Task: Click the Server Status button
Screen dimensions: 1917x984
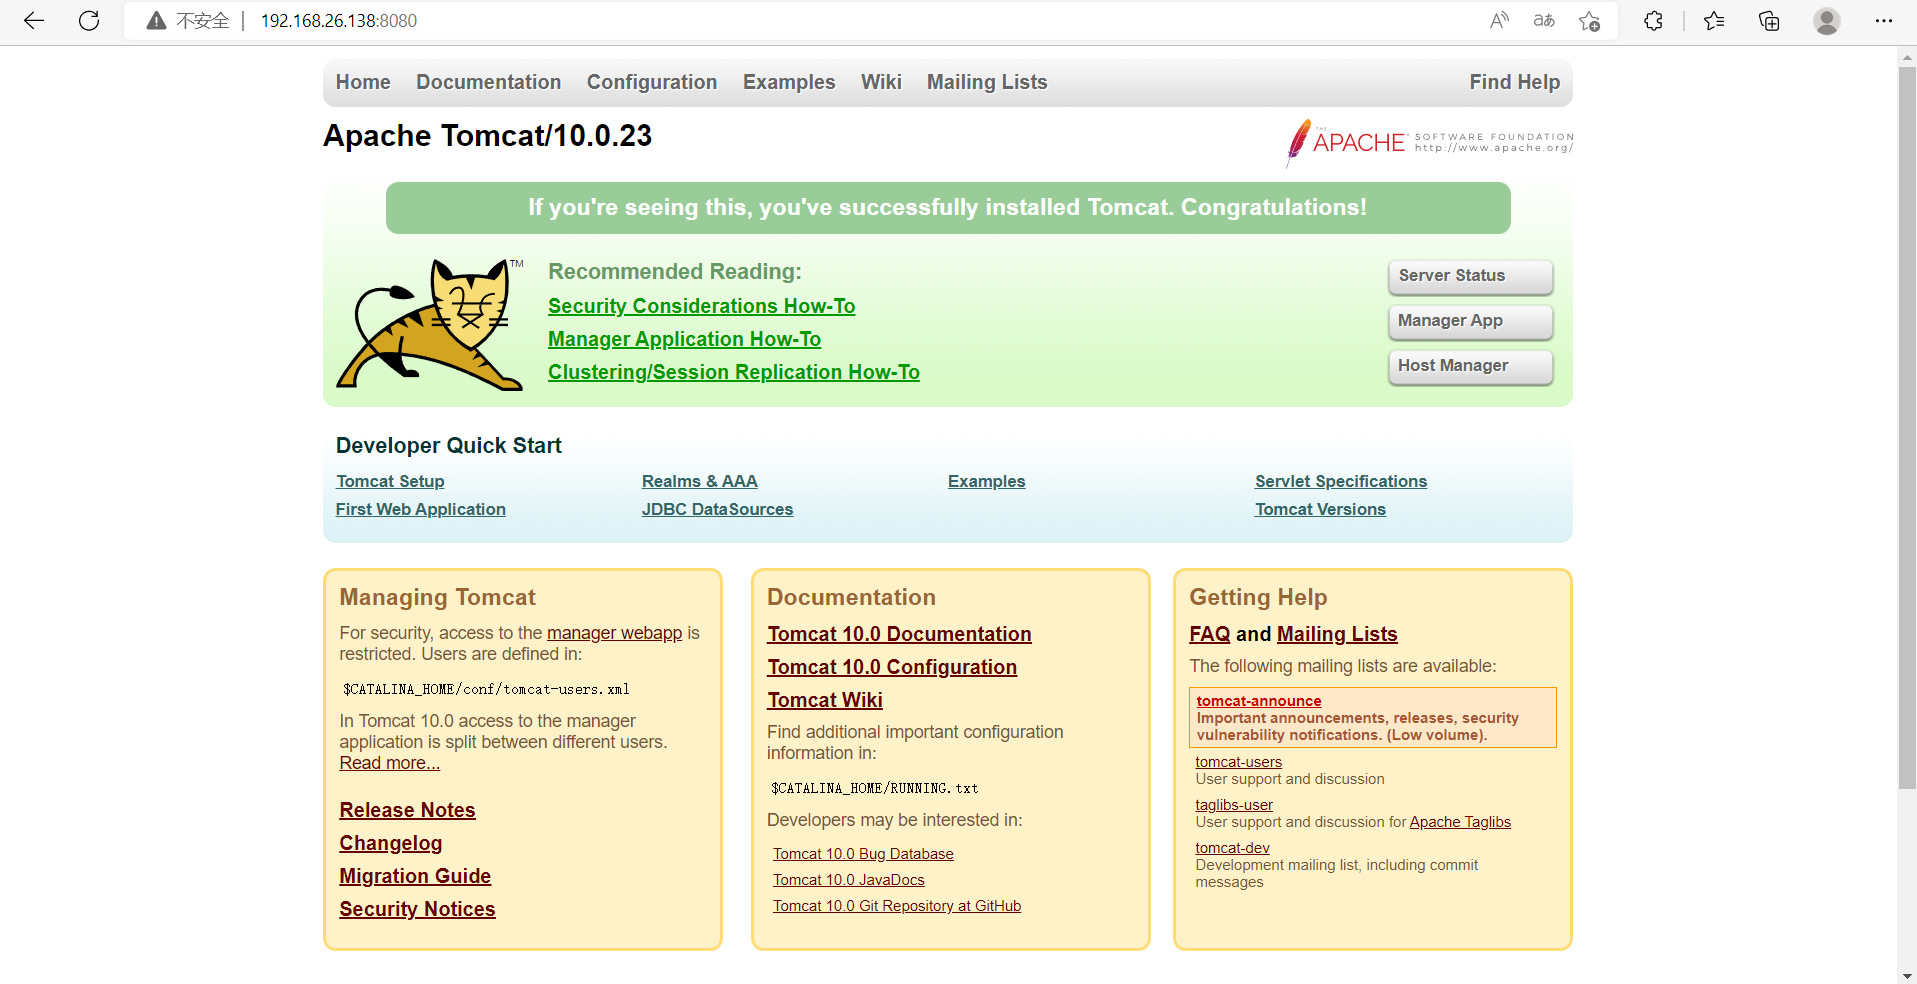Action: click(1470, 277)
